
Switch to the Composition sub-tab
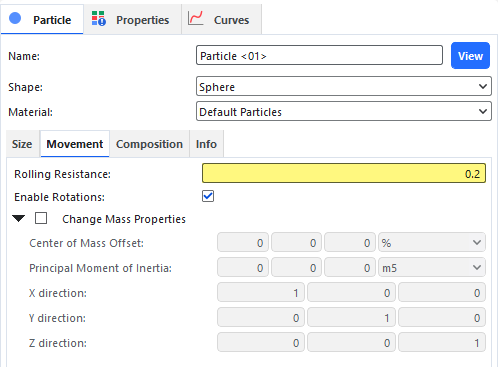[149, 144]
